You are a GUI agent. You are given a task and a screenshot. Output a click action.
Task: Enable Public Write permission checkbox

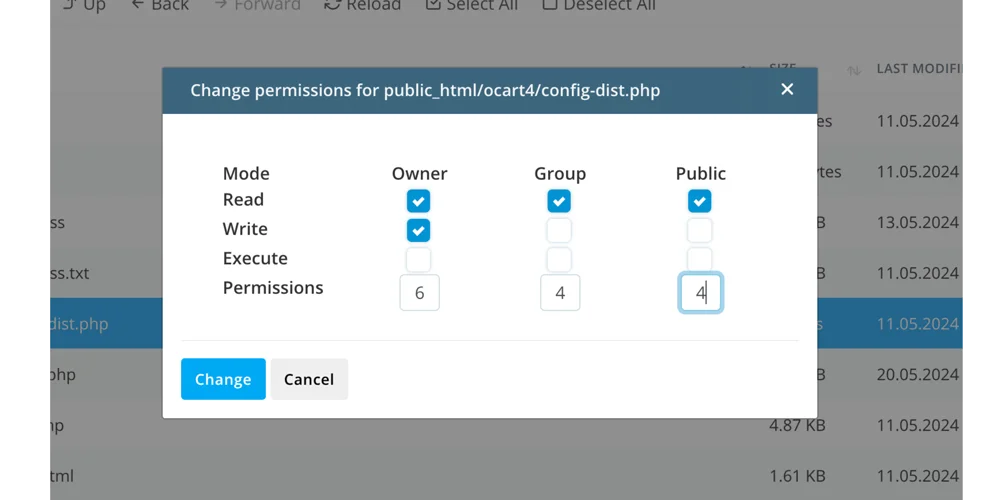coord(700,230)
